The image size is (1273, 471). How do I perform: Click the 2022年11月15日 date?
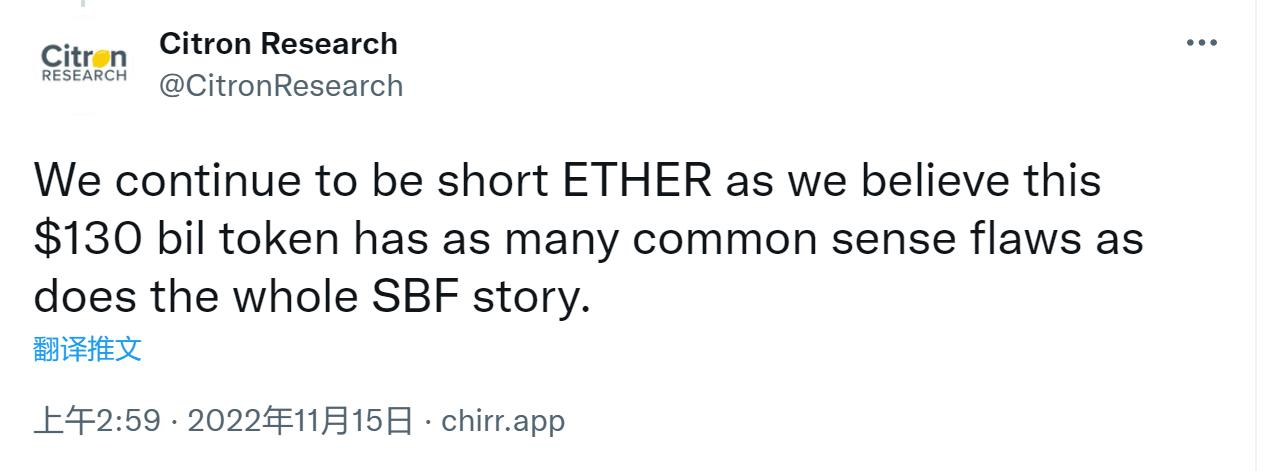pos(300,421)
